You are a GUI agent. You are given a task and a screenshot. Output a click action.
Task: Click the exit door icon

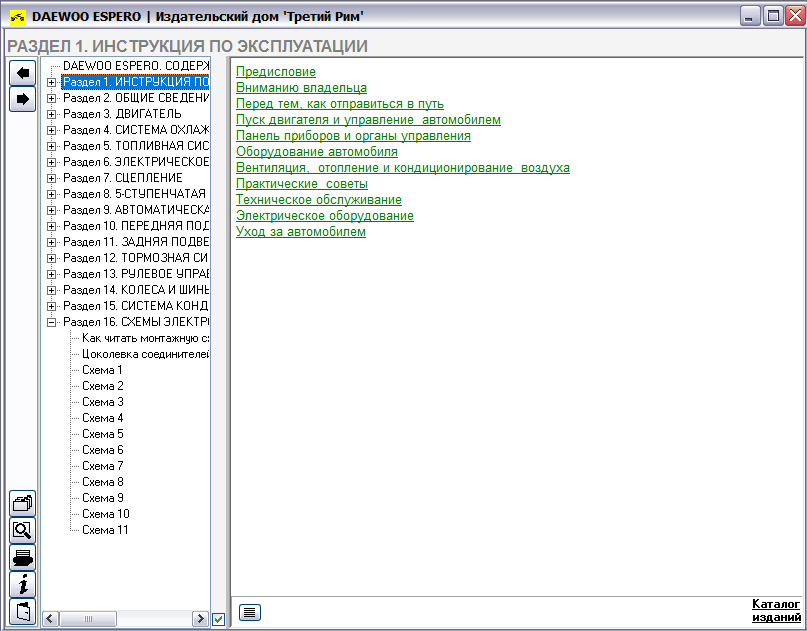point(23,611)
